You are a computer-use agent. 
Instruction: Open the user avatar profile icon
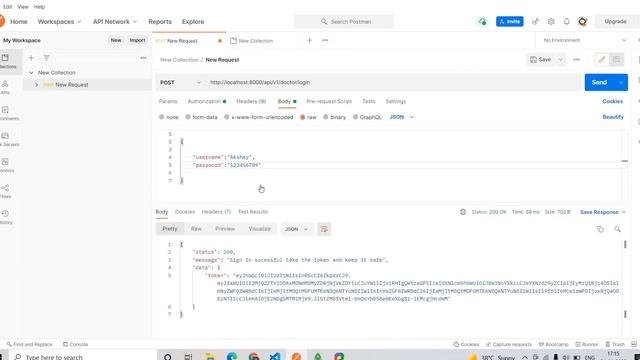click(x=582, y=22)
